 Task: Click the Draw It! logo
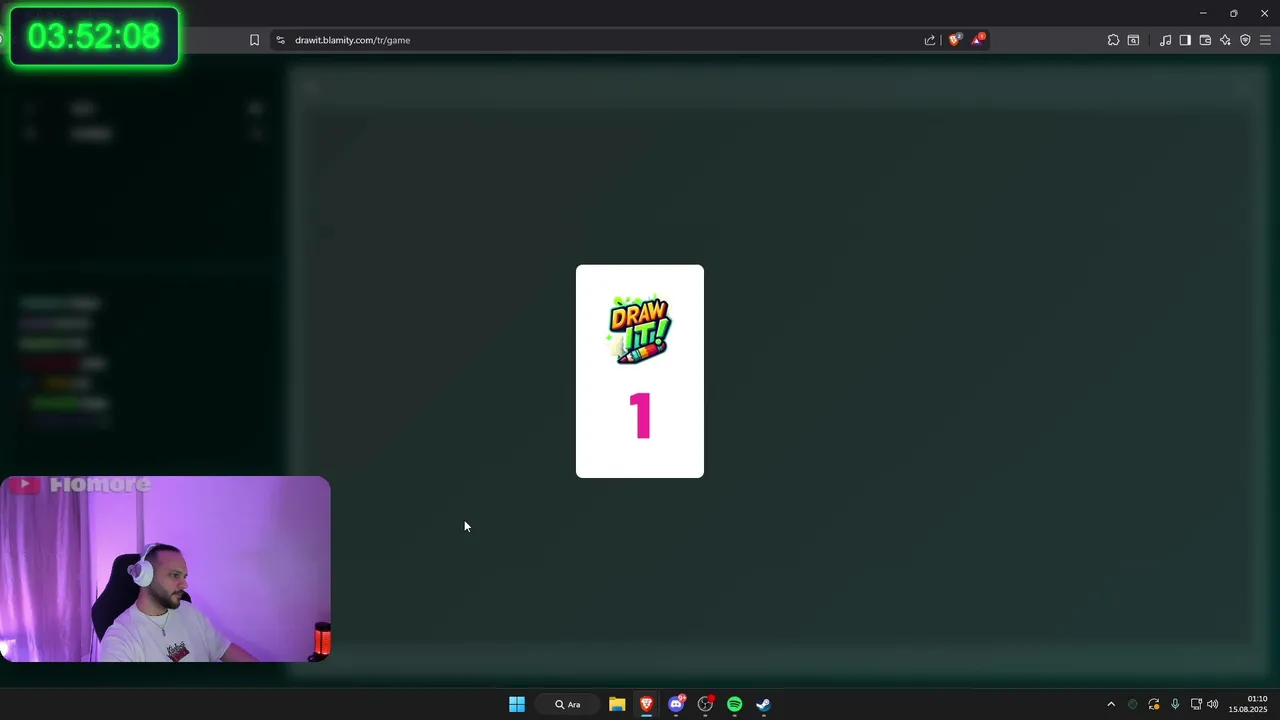point(640,330)
